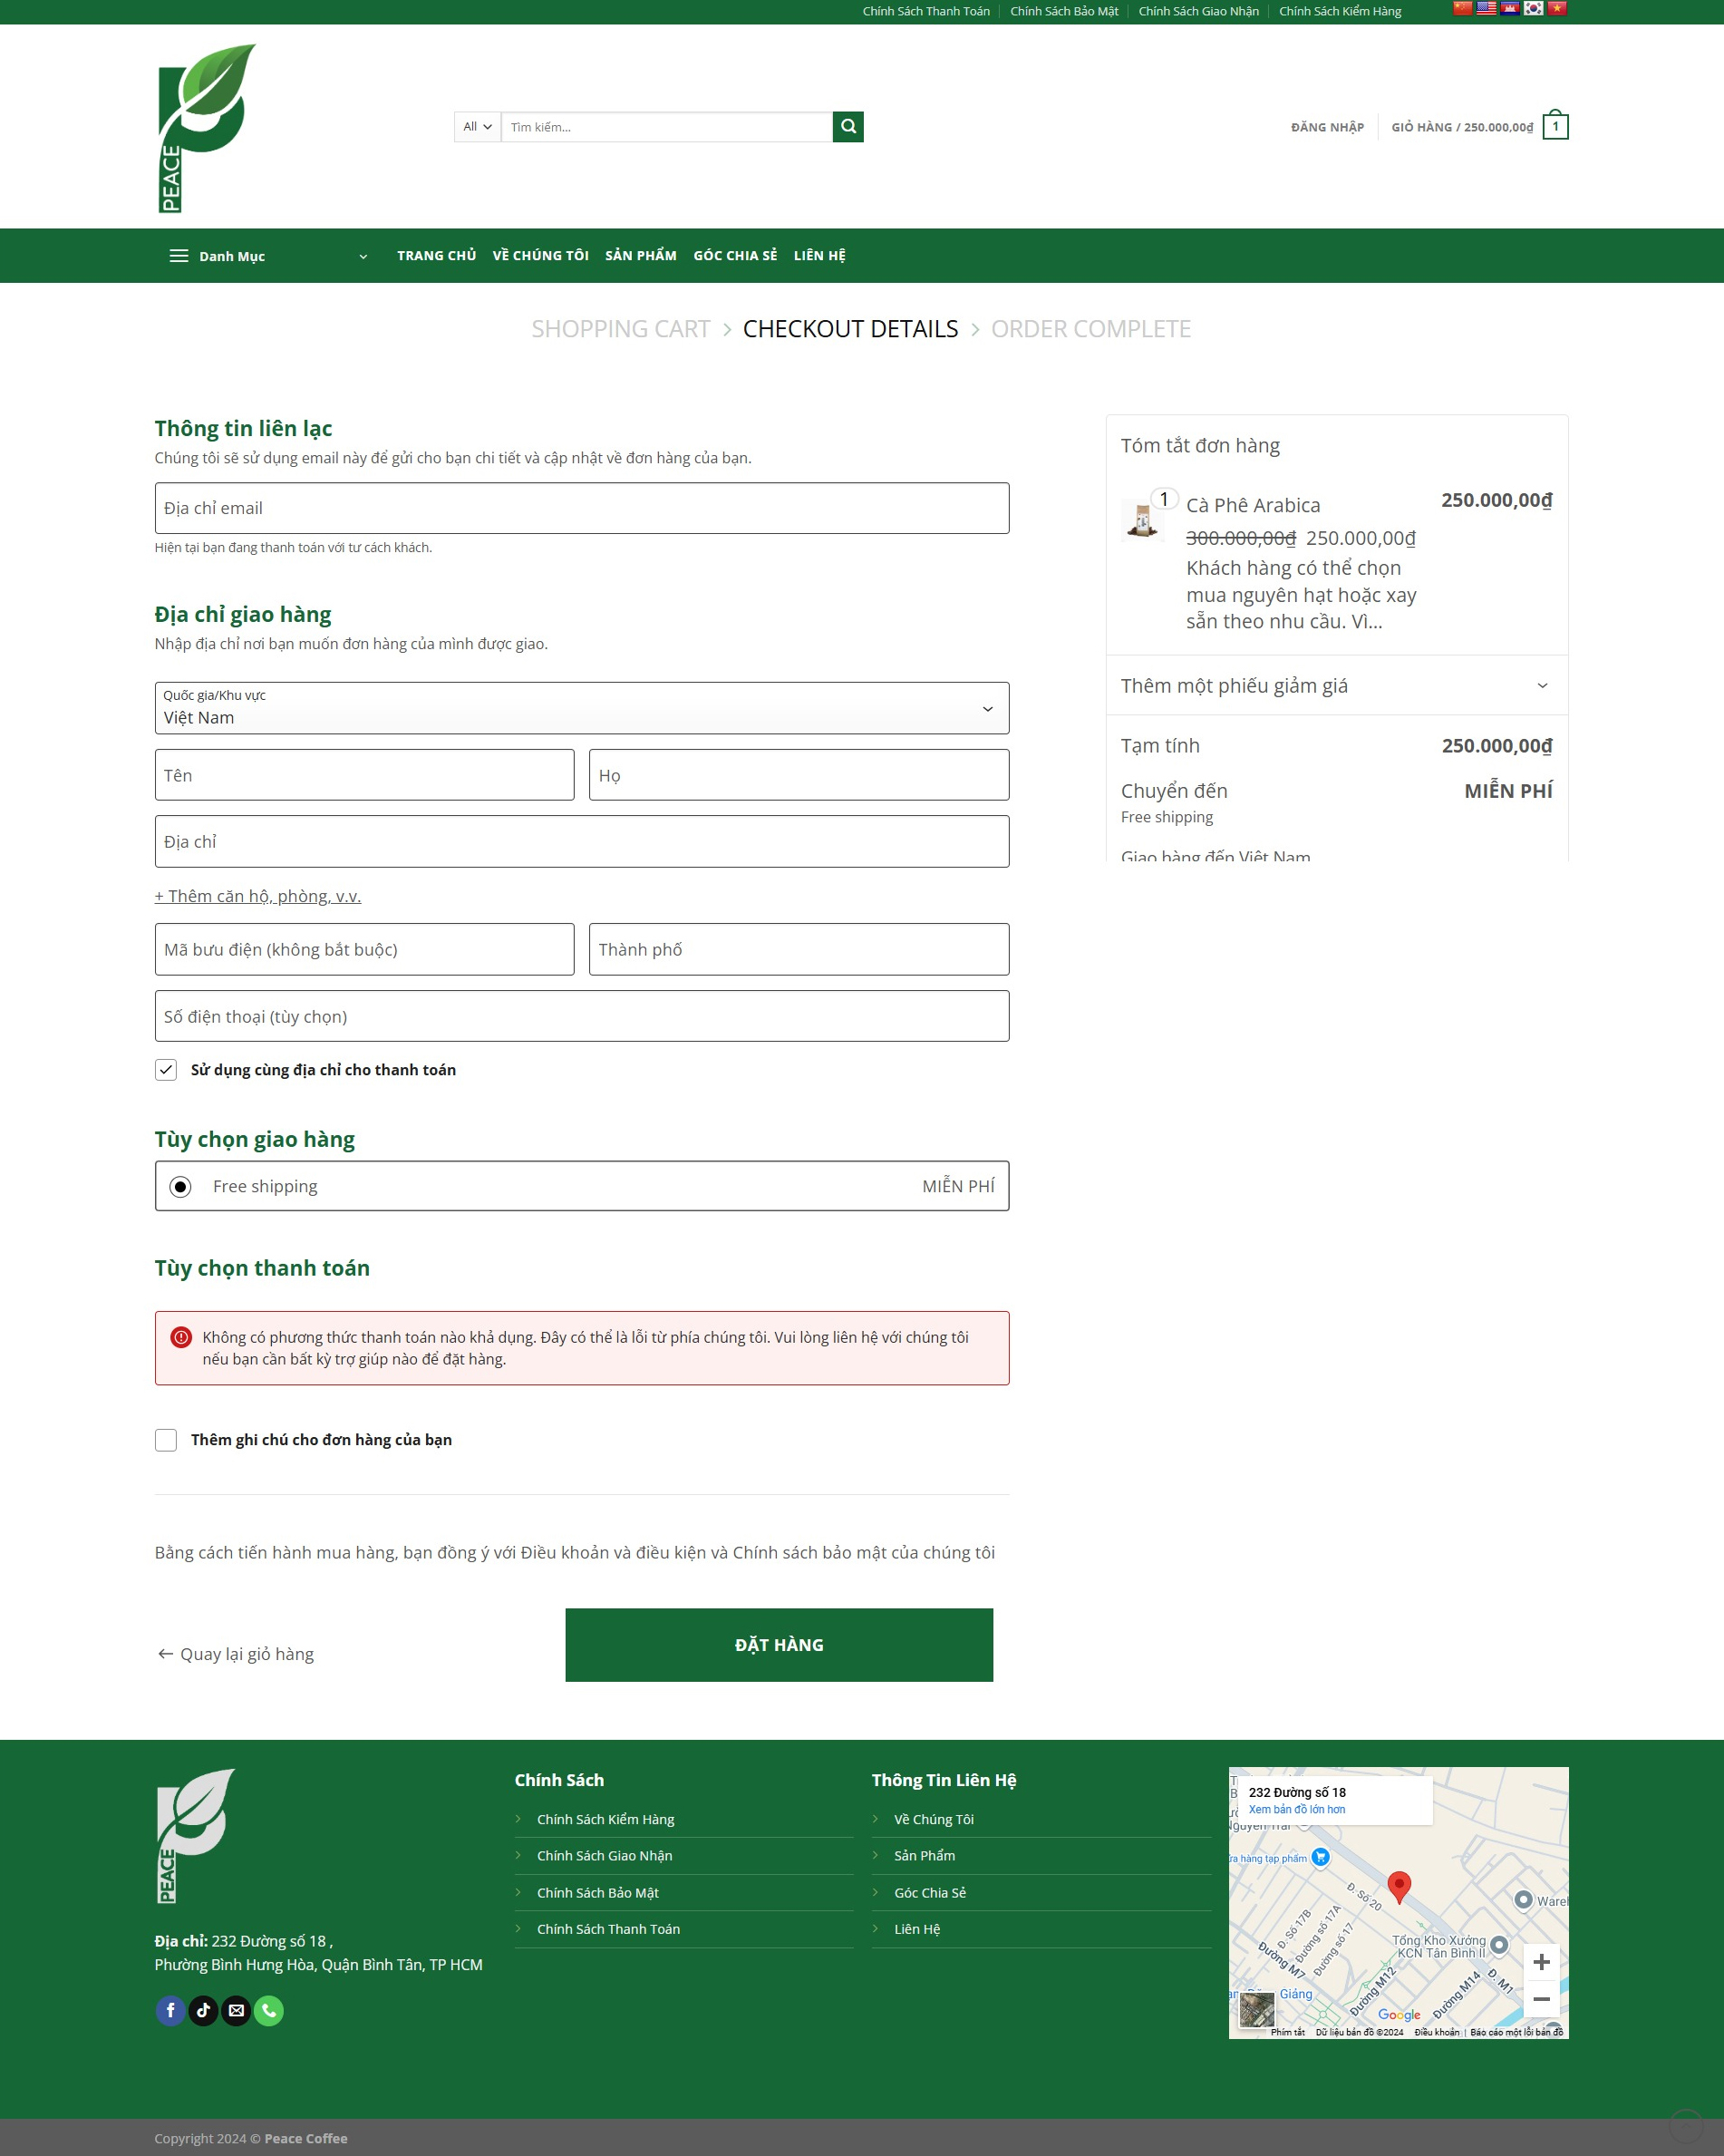
Task: Check add a note to your order
Action: [166, 1440]
